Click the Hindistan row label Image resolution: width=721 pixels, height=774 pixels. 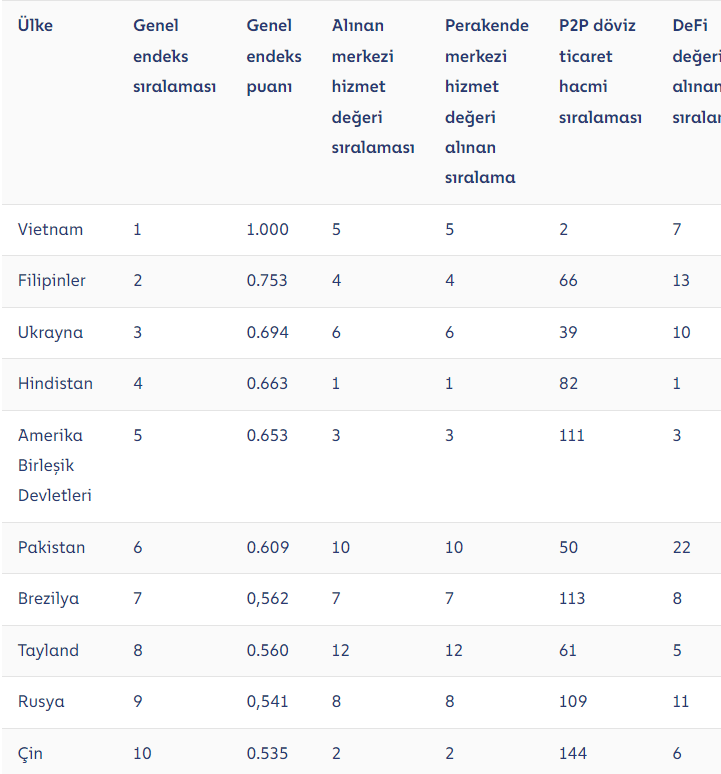[55, 384]
